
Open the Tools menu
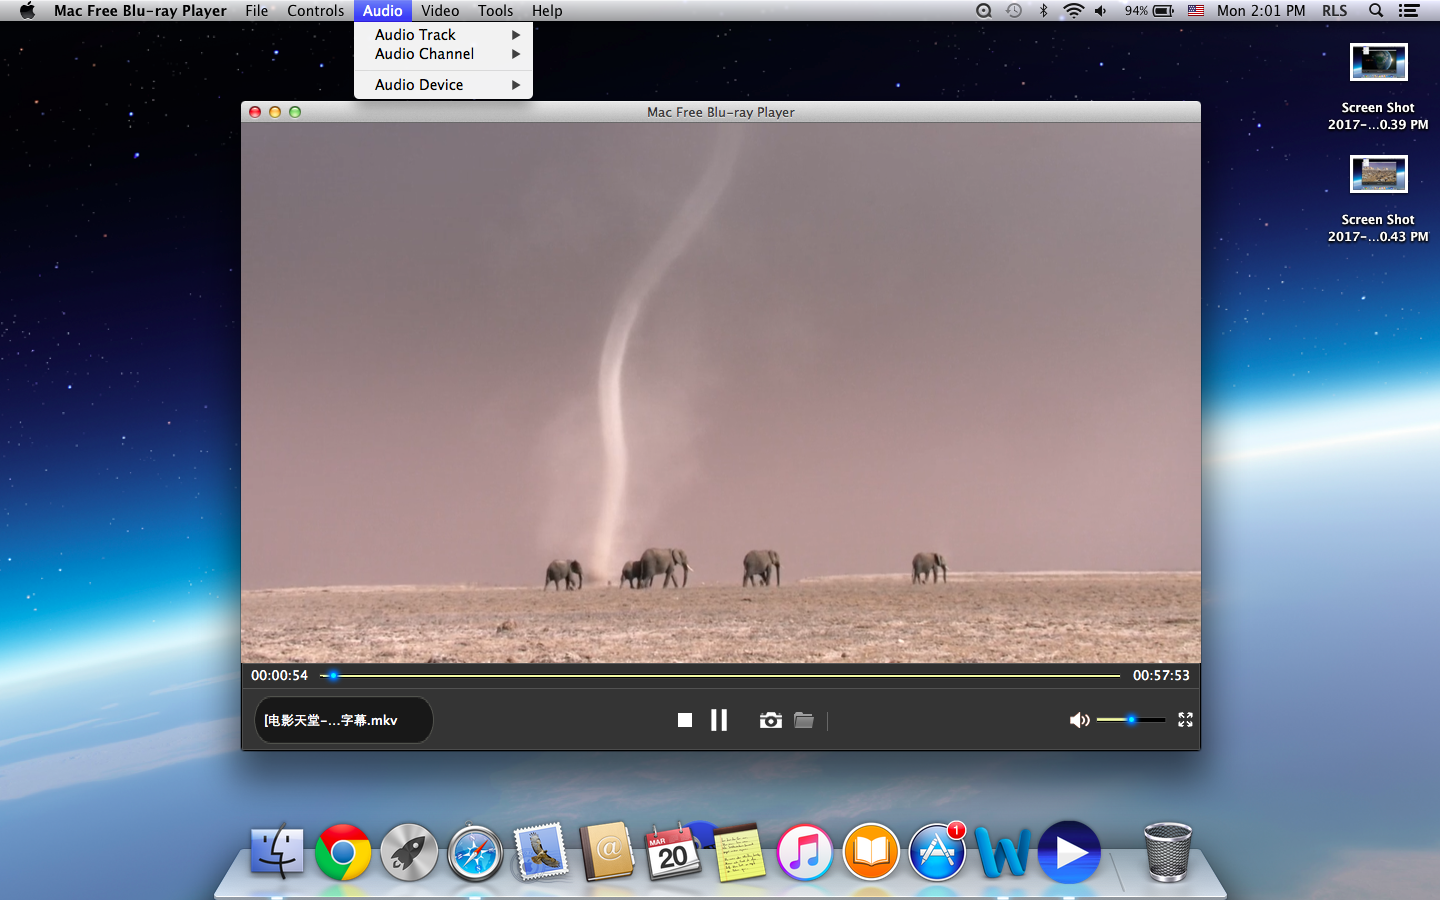[495, 11]
